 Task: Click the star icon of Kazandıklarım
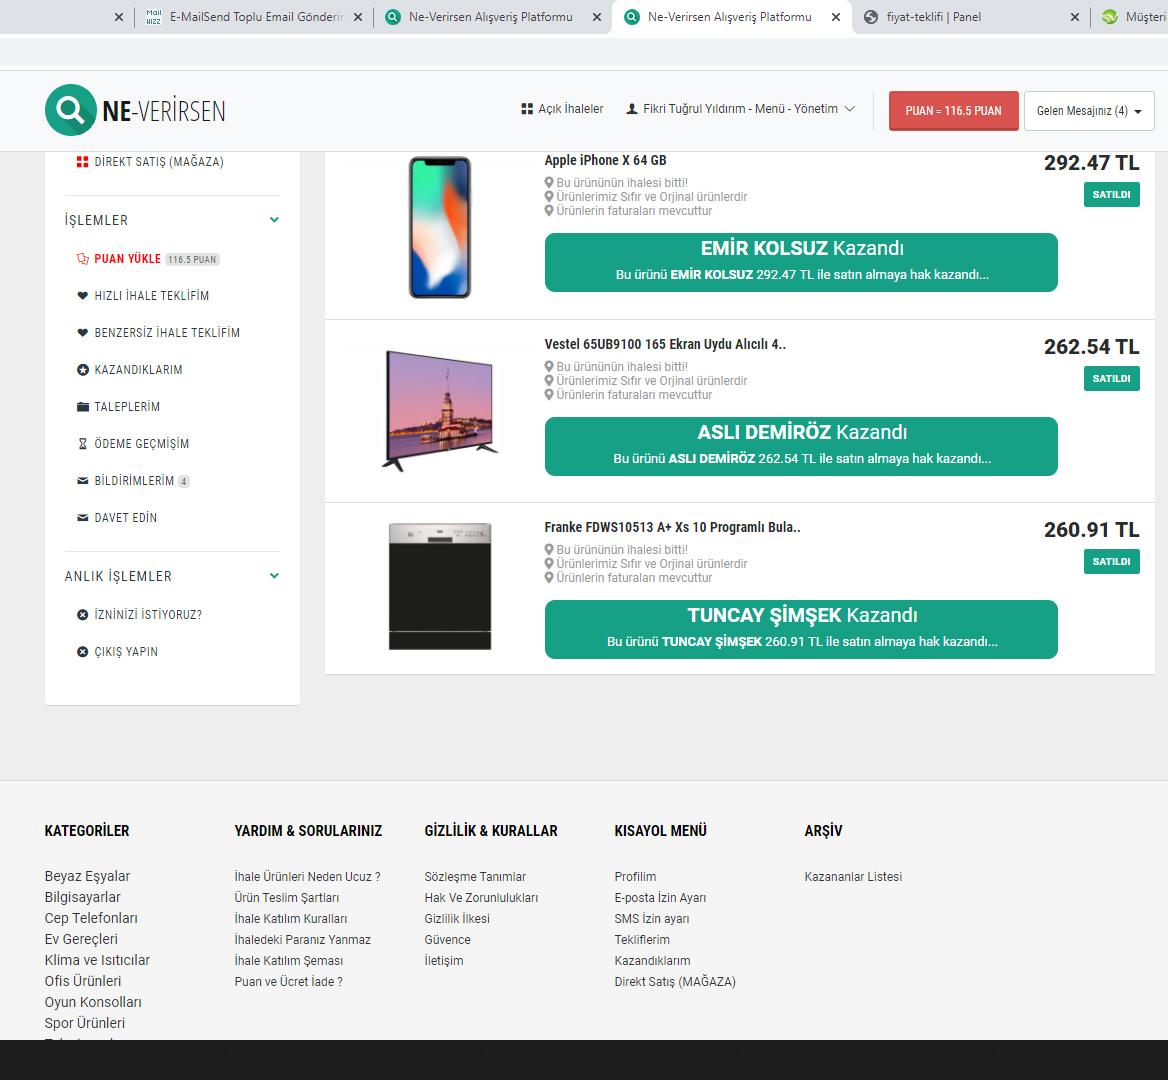point(83,369)
